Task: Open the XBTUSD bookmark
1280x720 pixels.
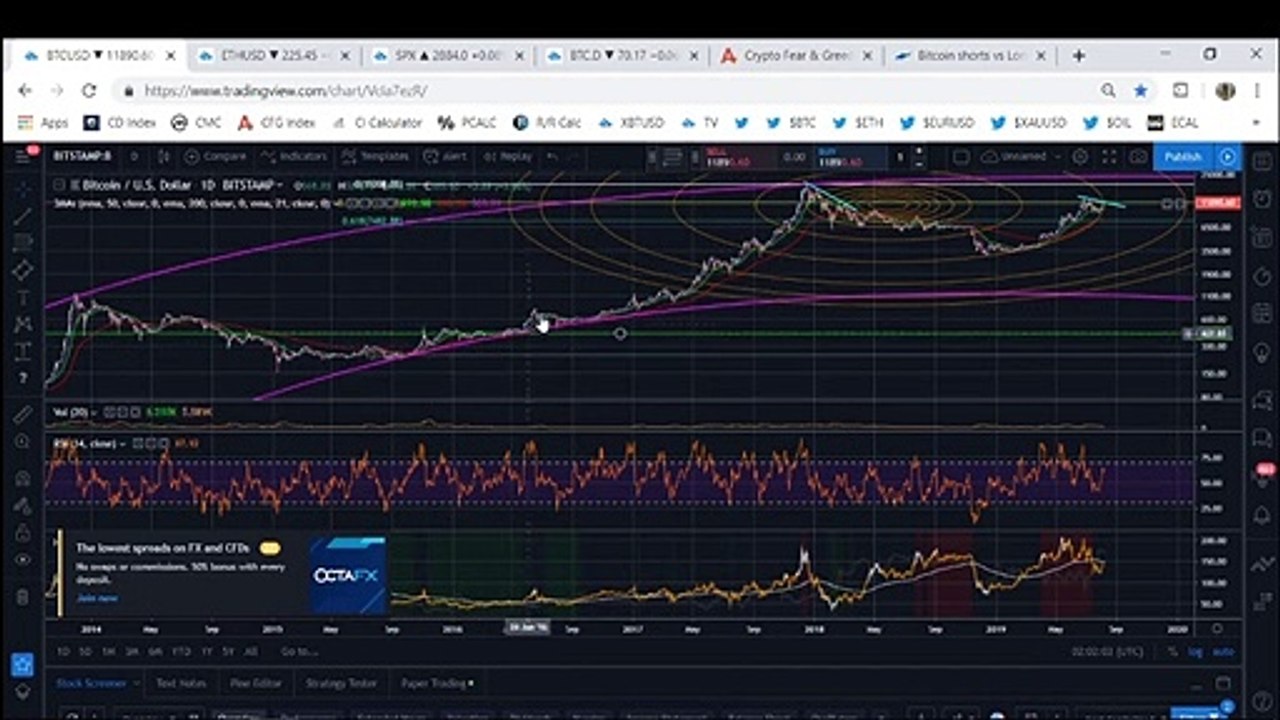Action: pyautogui.click(x=631, y=123)
